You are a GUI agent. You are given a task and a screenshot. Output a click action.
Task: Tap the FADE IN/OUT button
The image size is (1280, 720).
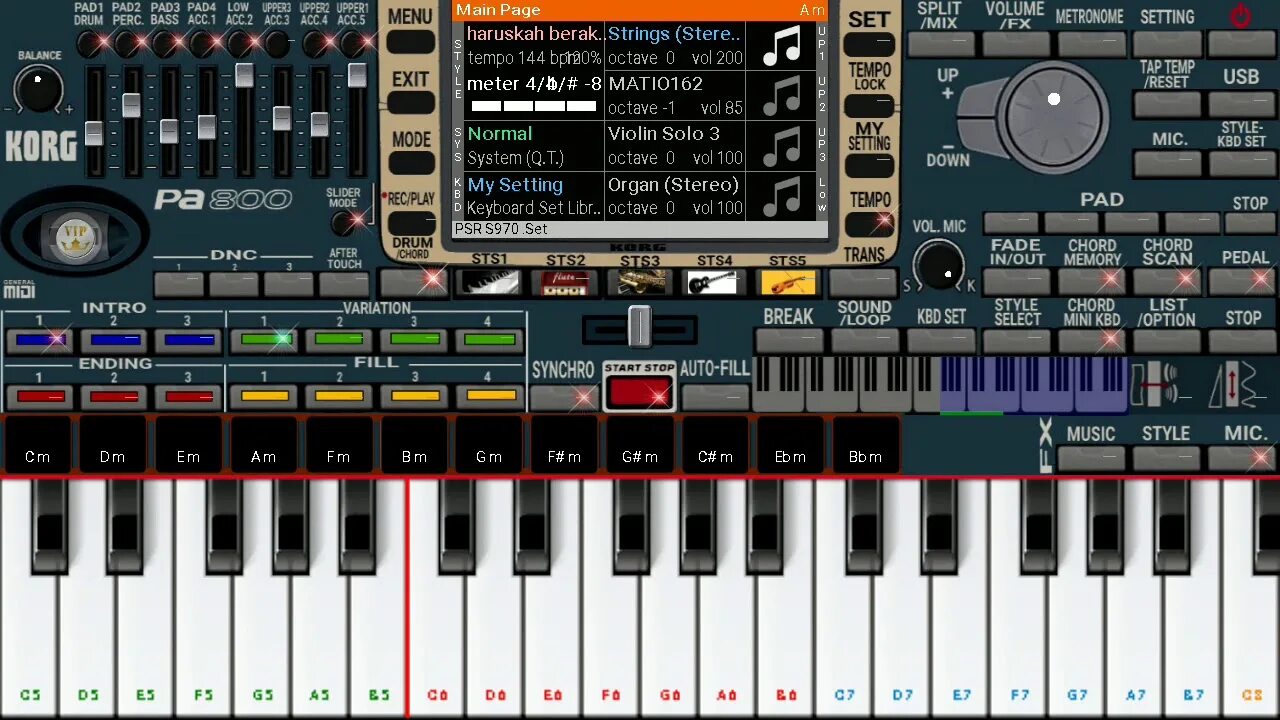pyautogui.click(x=1016, y=283)
